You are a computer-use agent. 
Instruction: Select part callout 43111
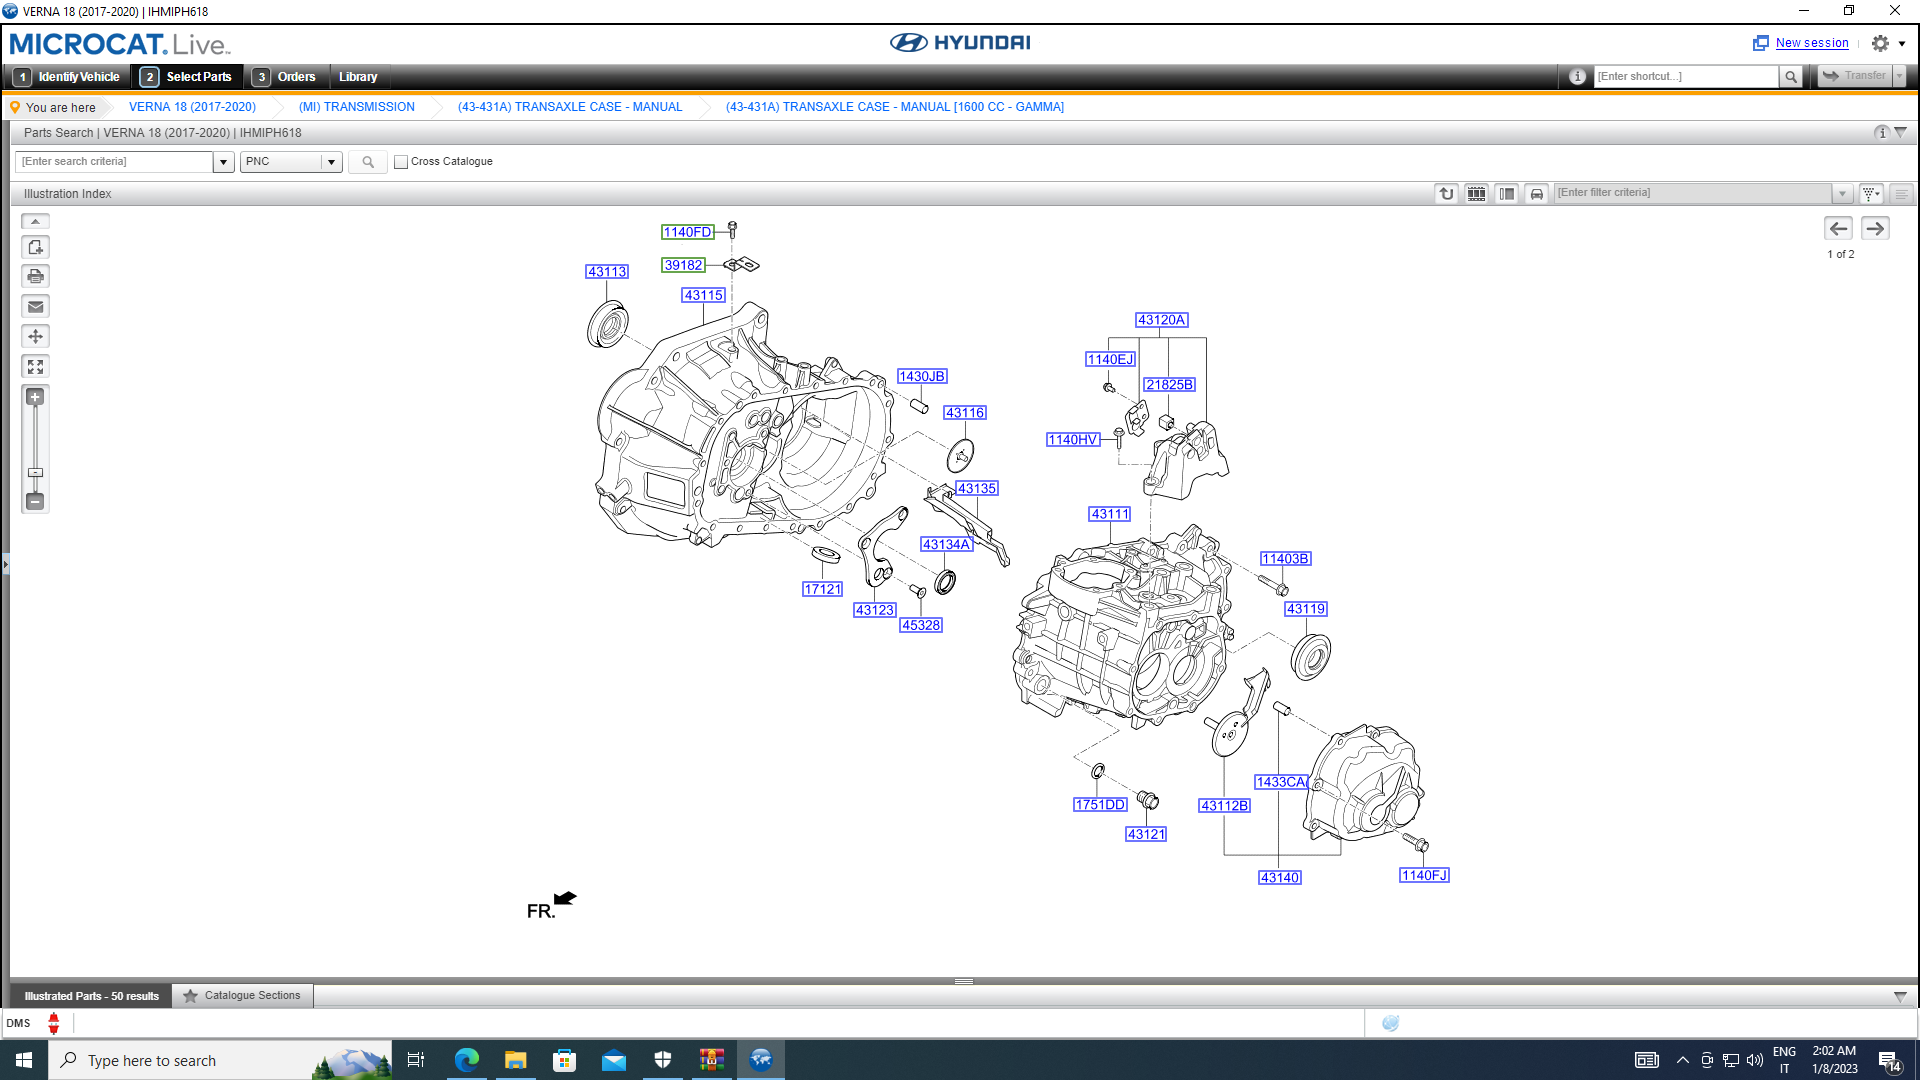[x=1110, y=514]
